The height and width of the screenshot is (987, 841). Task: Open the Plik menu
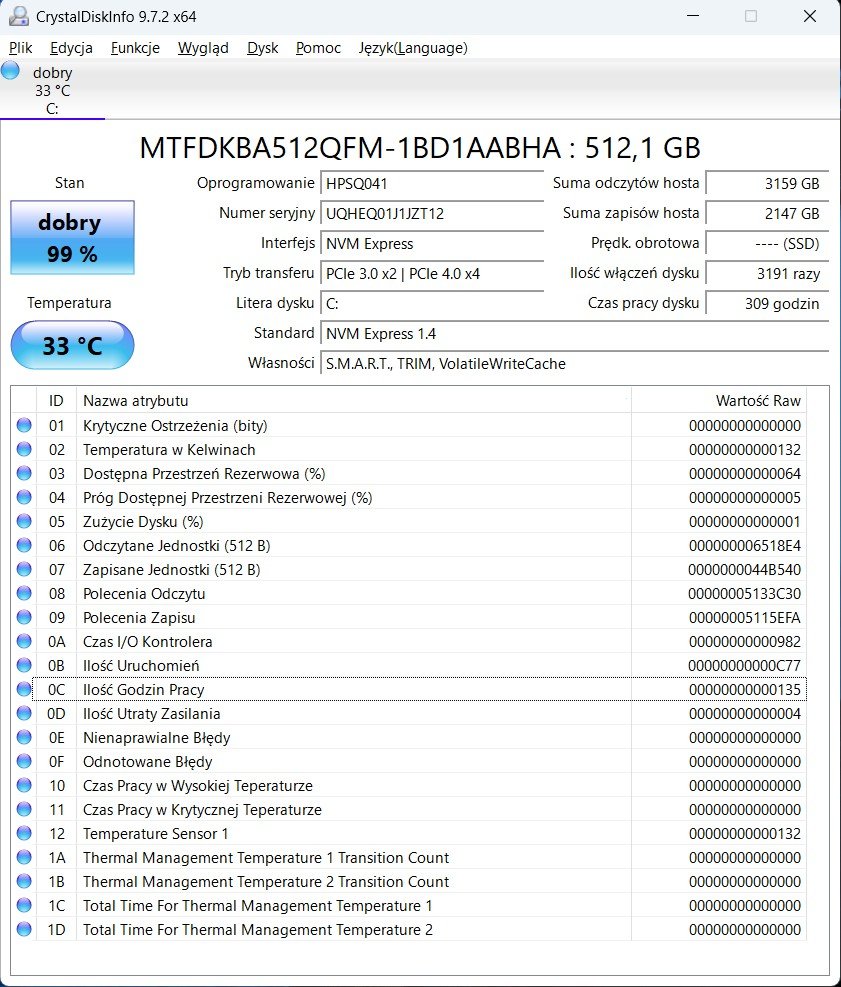point(21,48)
